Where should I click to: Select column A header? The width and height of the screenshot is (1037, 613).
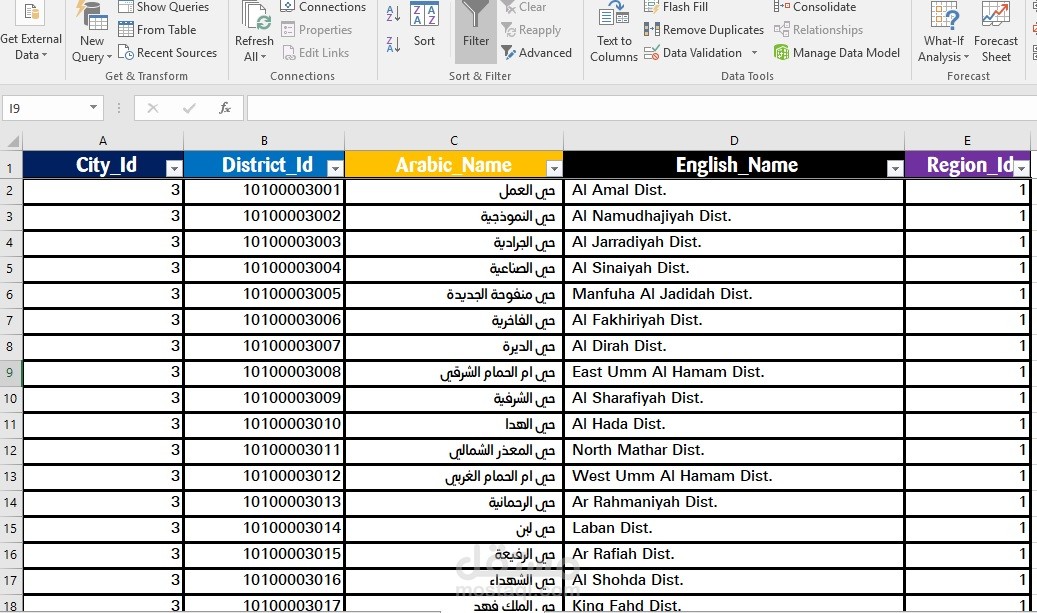point(103,141)
